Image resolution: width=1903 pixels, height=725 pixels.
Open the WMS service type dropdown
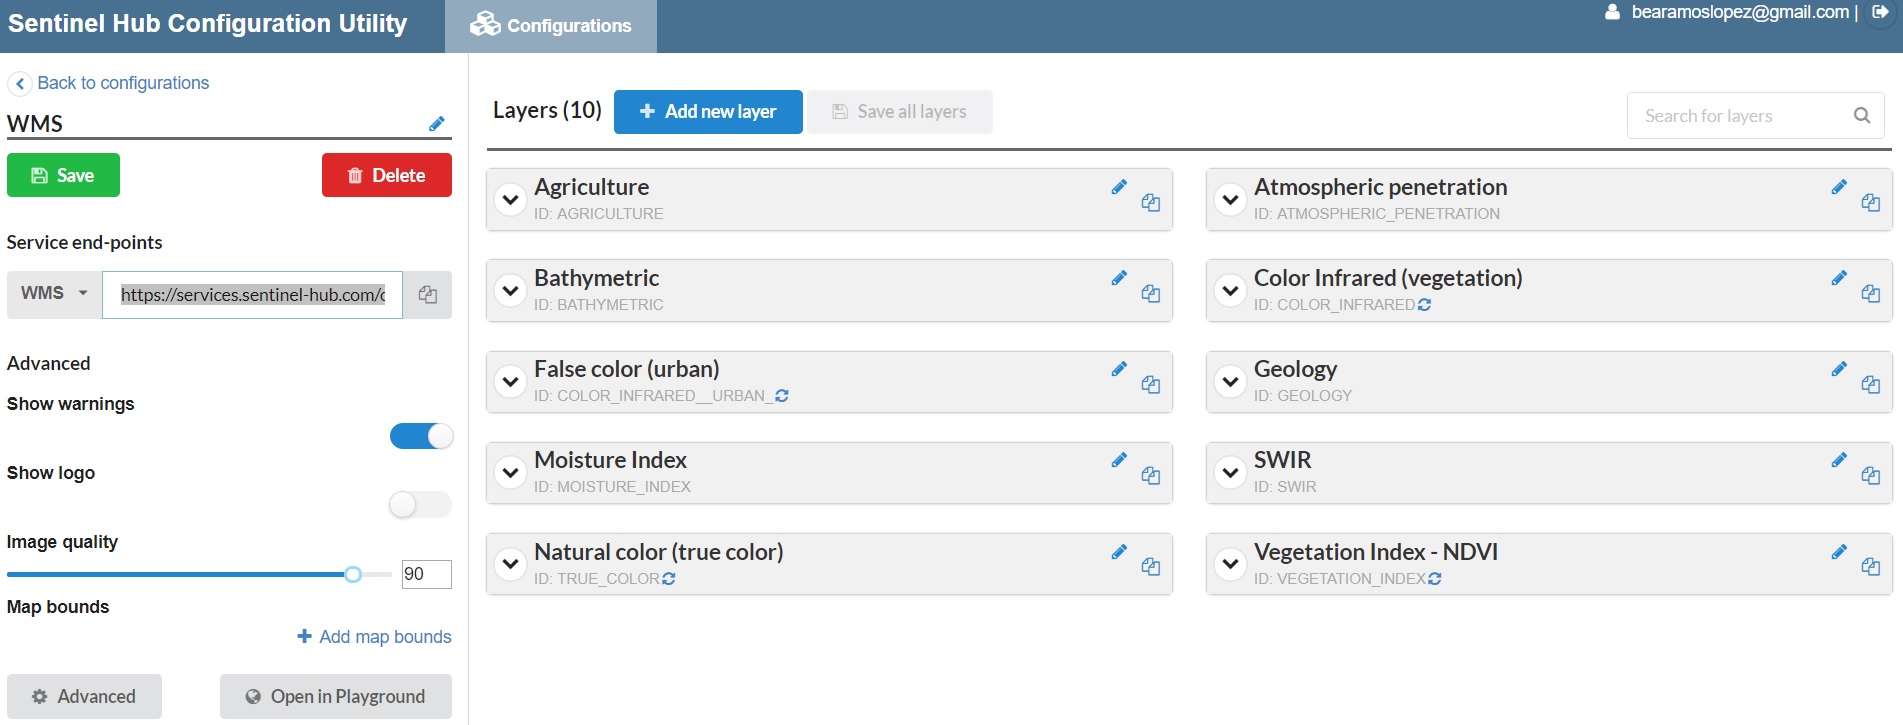click(54, 294)
